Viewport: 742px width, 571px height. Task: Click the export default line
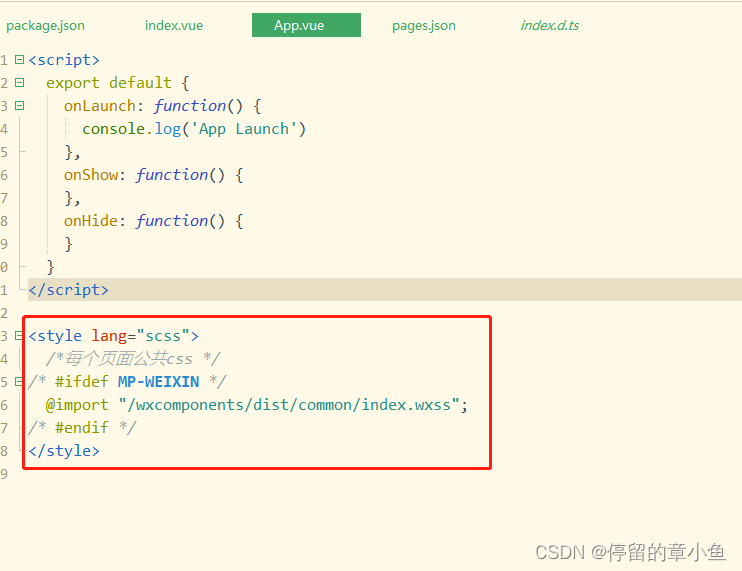pyautogui.click(x=118, y=83)
